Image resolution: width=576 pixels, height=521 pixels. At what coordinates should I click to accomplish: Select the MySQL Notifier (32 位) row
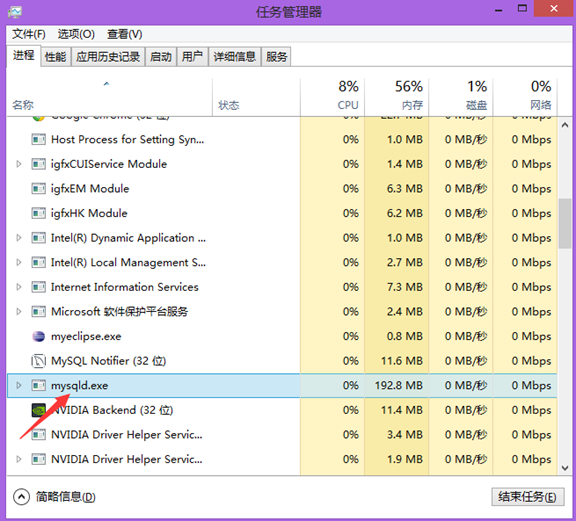282,361
